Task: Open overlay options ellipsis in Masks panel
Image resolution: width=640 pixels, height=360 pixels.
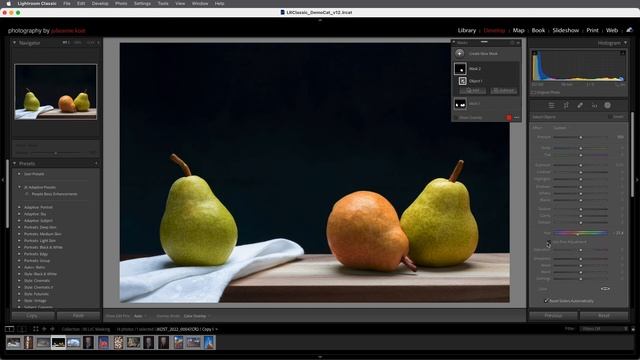Action: pyautogui.click(x=517, y=118)
